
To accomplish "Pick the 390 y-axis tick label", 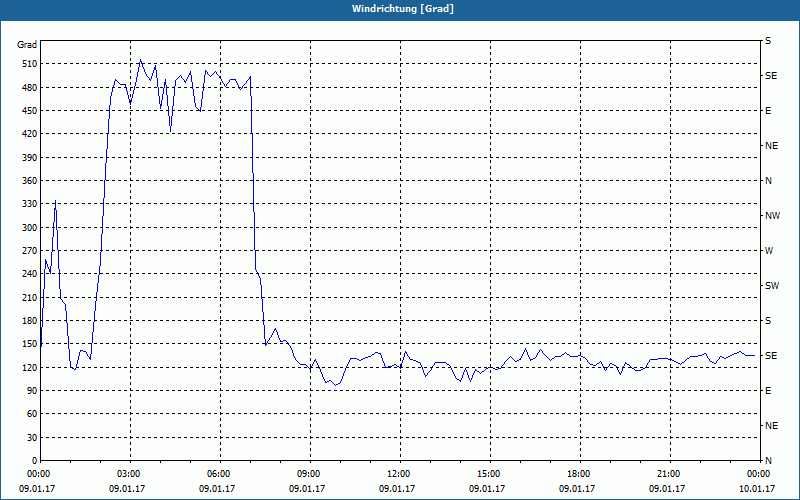I will [30, 158].
